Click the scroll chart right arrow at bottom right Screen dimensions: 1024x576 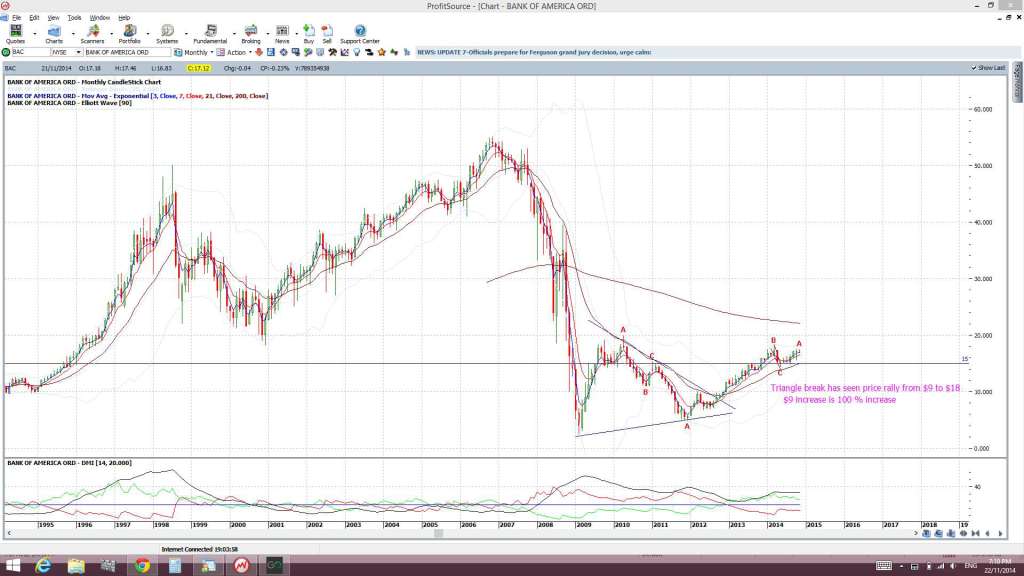click(x=1000, y=534)
